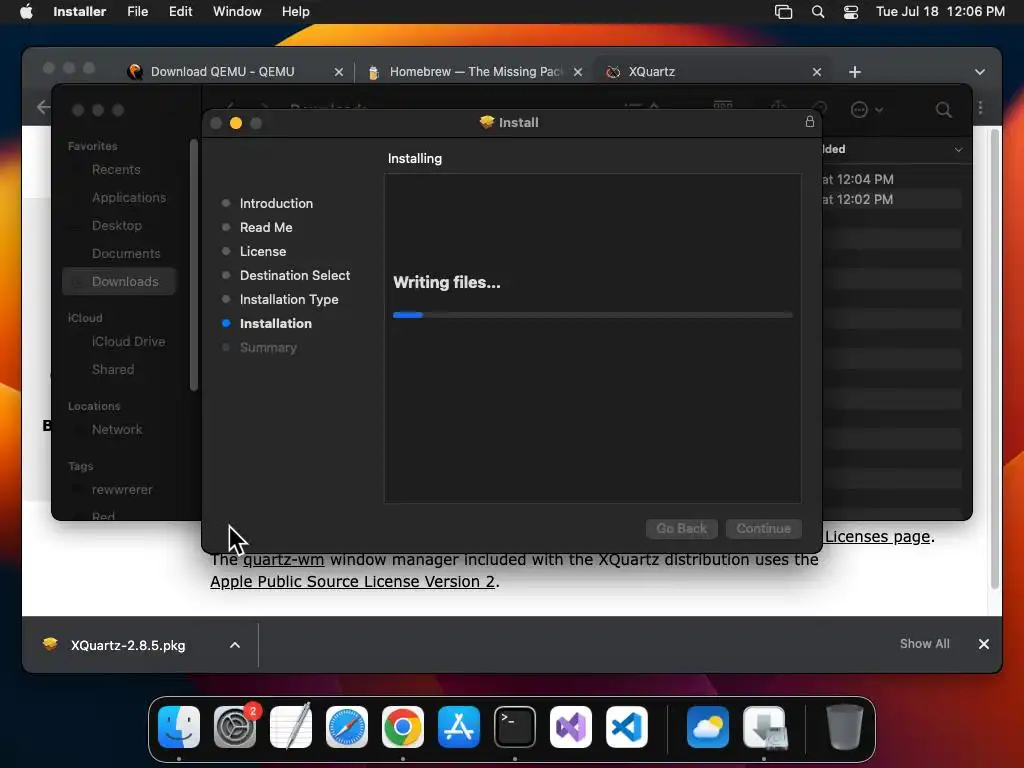Image resolution: width=1024 pixels, height=768 pixels.
Task: Open Finder from the Dock
Action: 179,727
